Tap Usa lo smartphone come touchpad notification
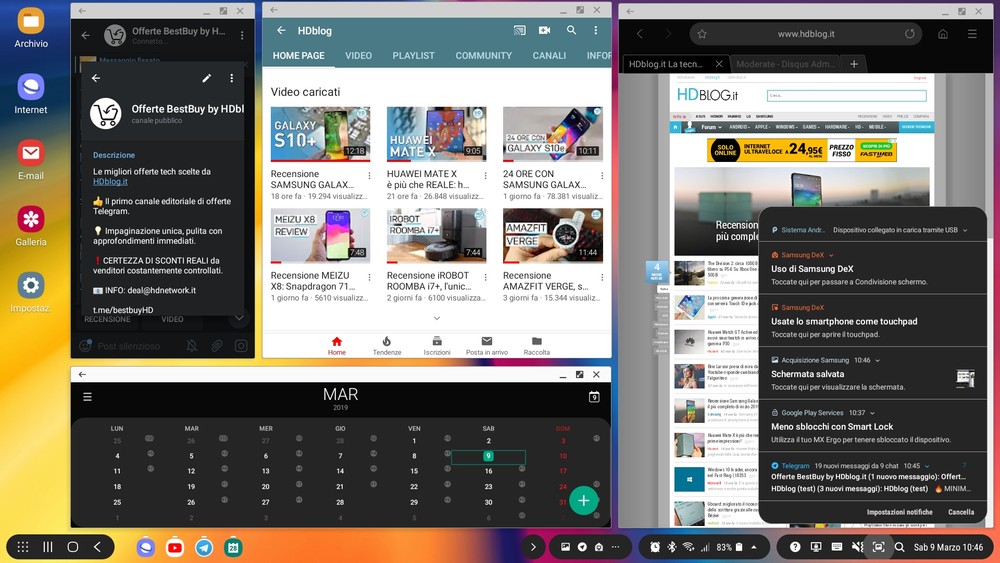 pyautogui.click(x=872, y=321)
